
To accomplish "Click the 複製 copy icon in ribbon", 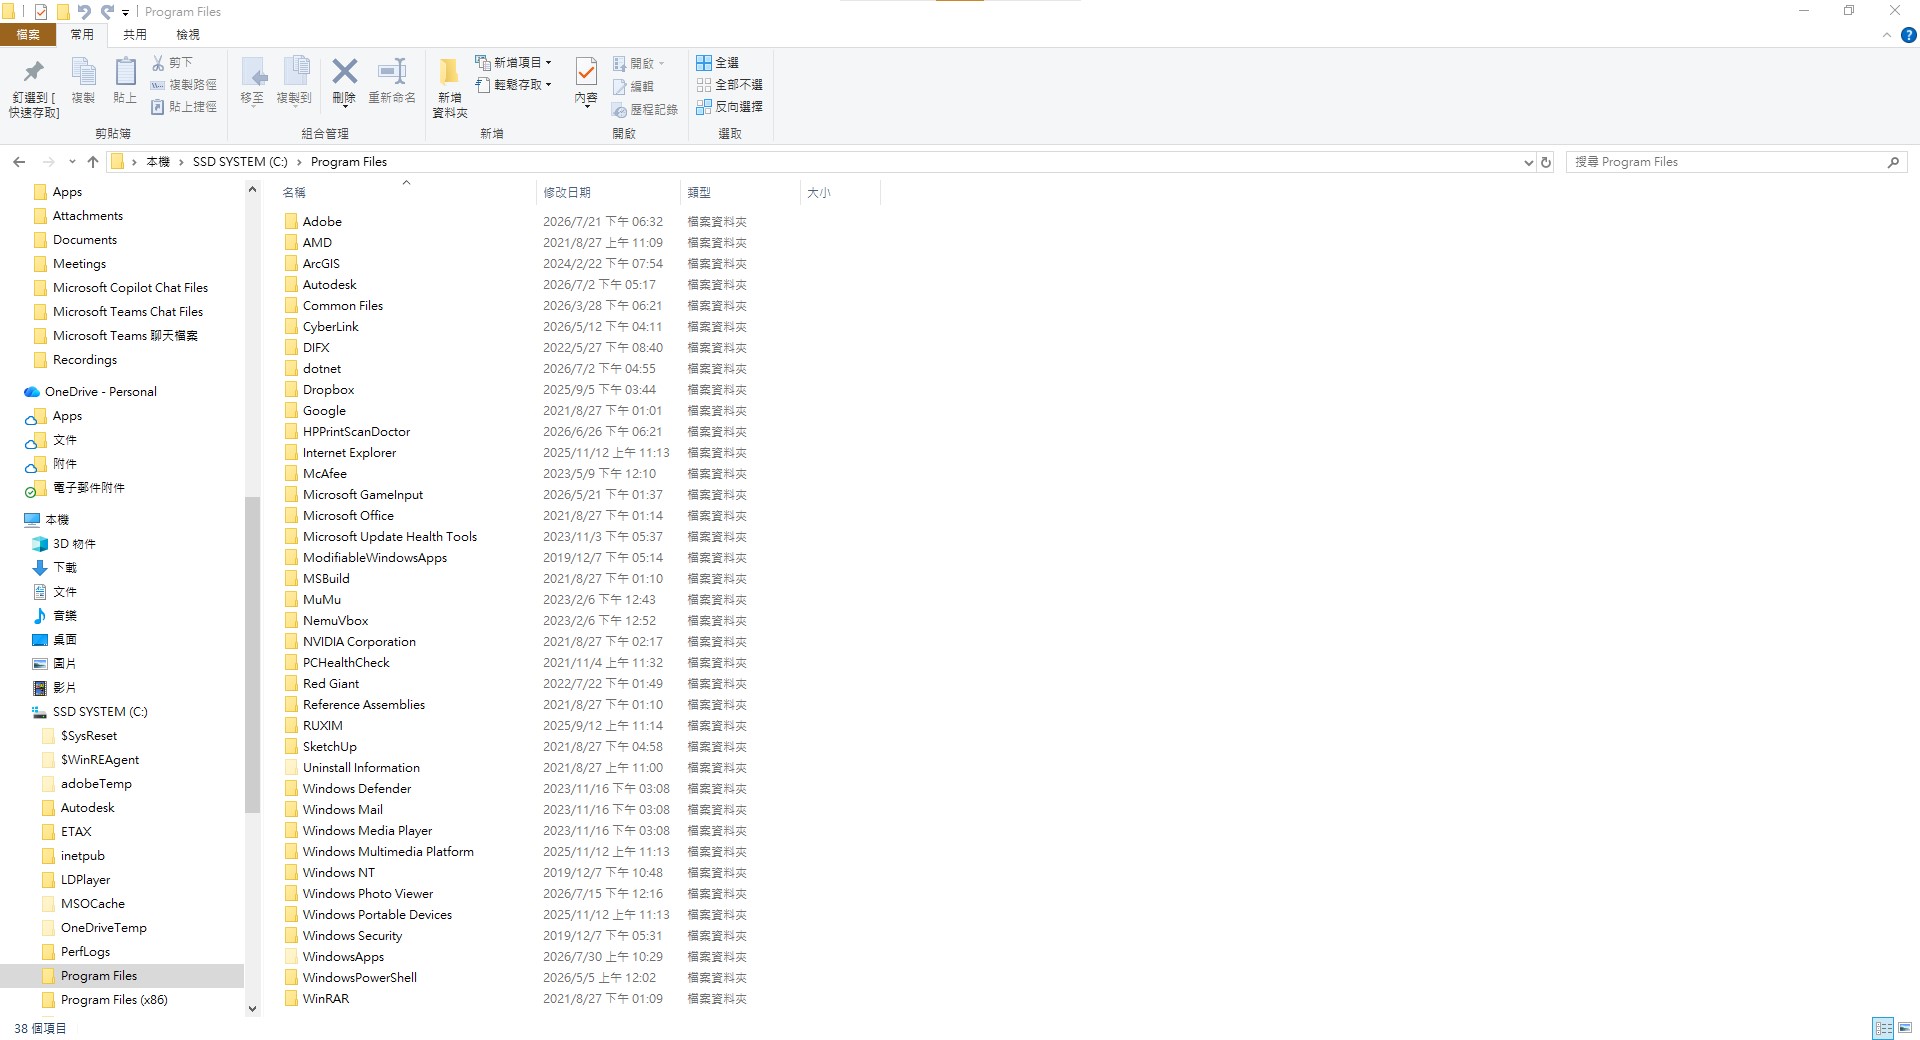I will pos(83,72).
